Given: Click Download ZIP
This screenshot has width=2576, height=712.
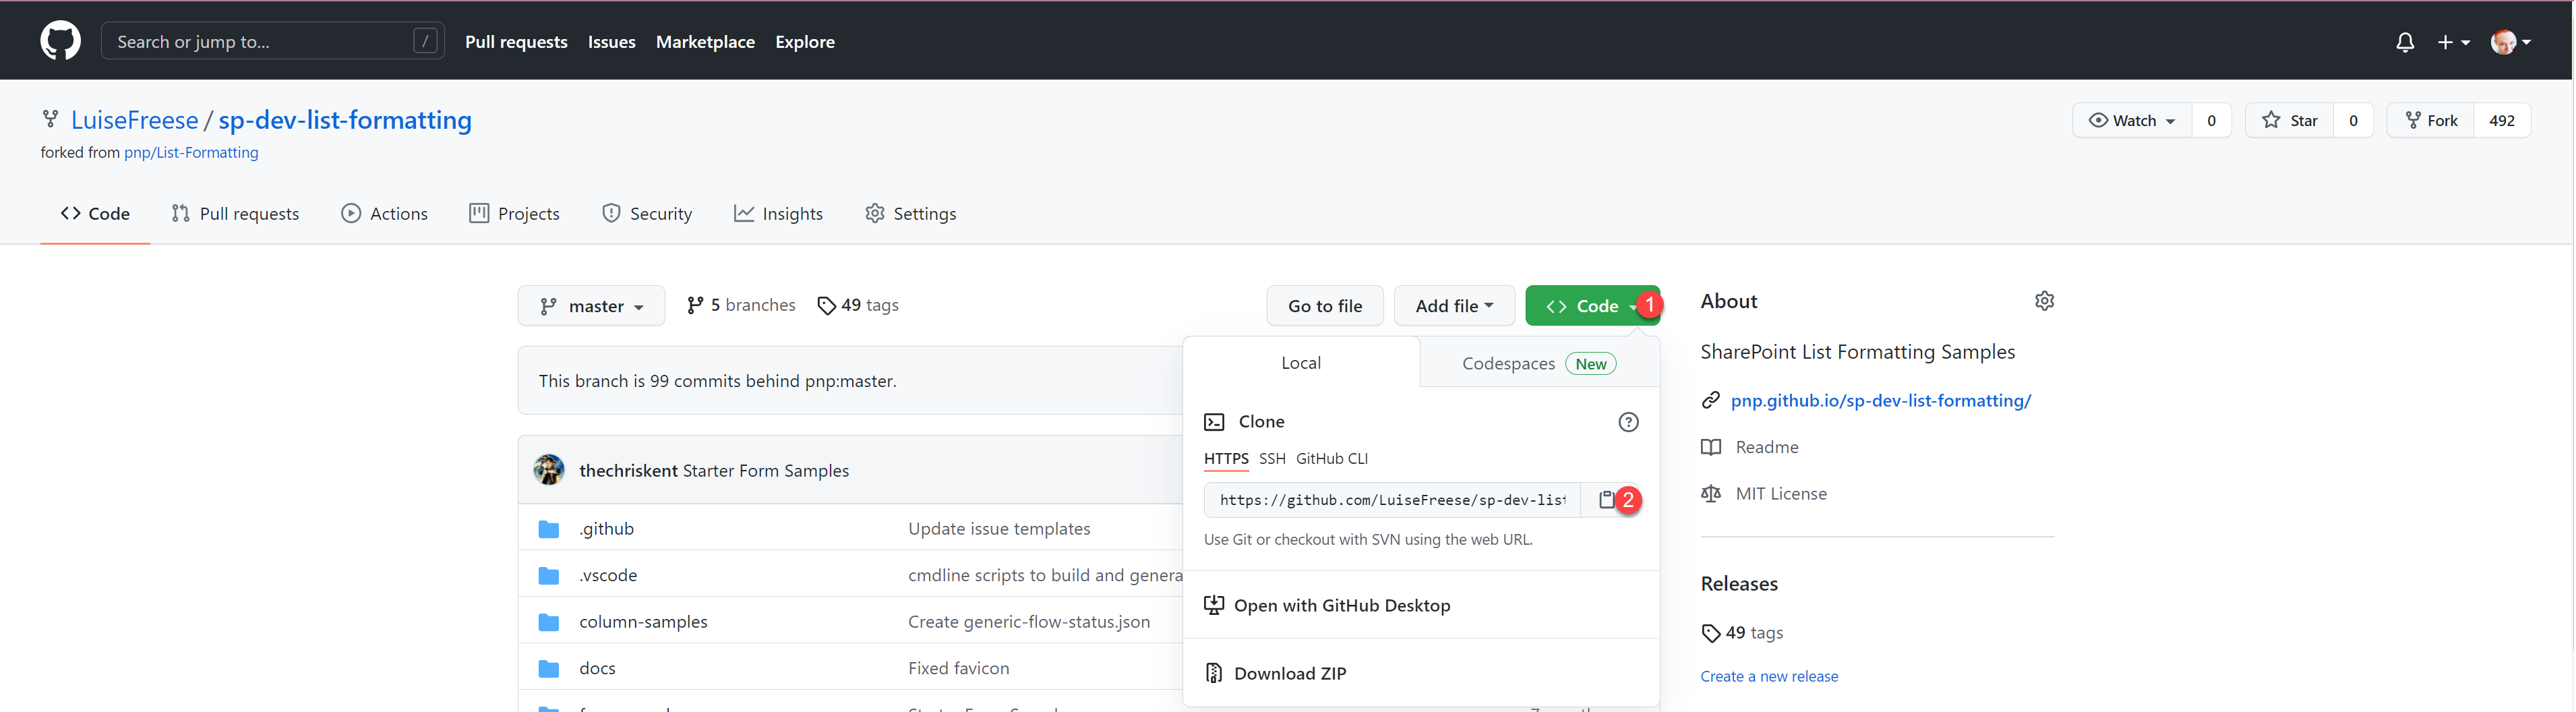Looking at the screenshot, I should [1276, 673].
